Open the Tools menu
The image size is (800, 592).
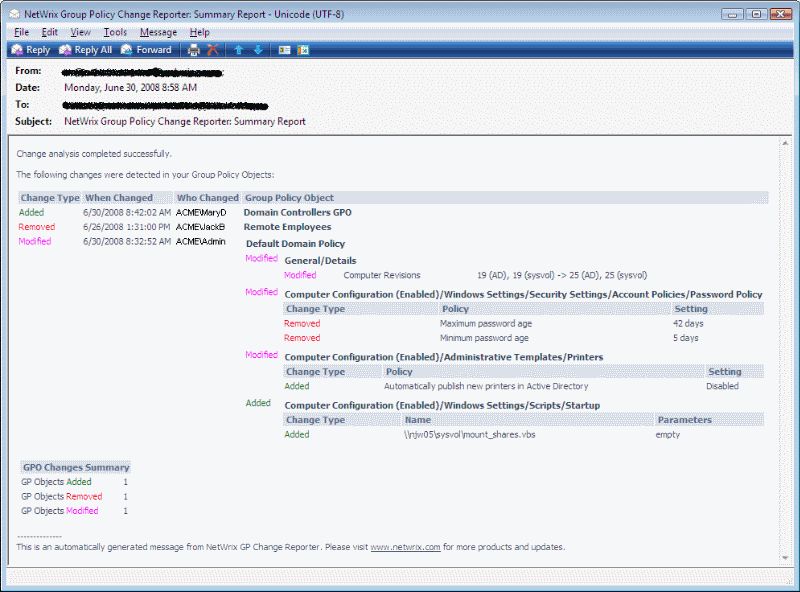coord(115,32)
